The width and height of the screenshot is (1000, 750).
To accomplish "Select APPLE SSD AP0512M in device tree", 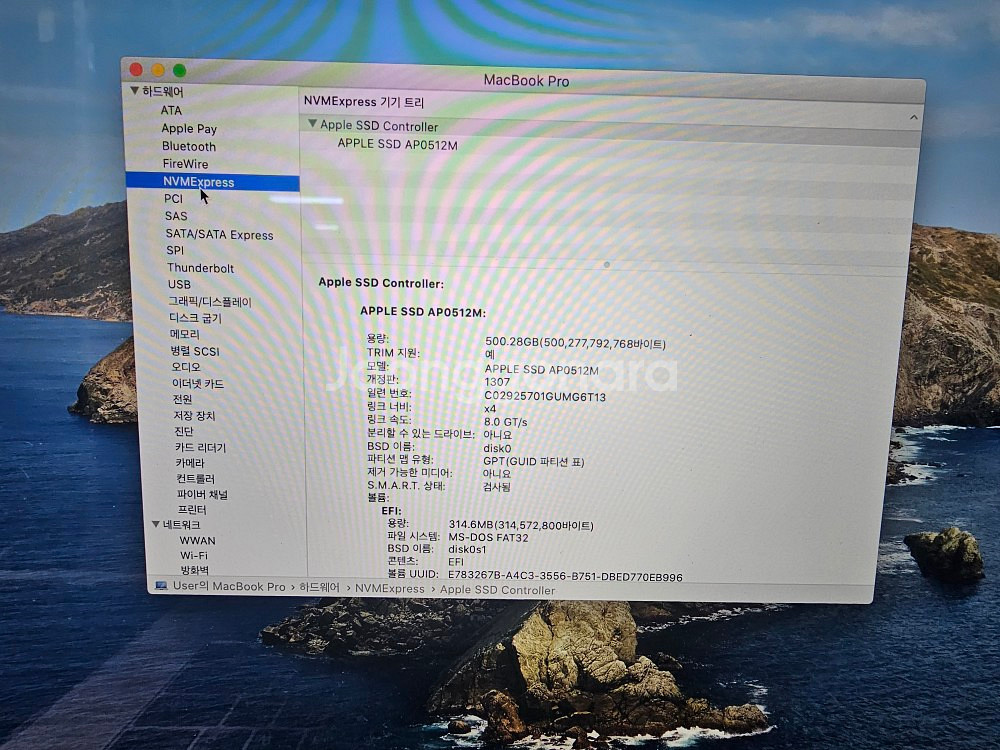I will coord(397,144).
